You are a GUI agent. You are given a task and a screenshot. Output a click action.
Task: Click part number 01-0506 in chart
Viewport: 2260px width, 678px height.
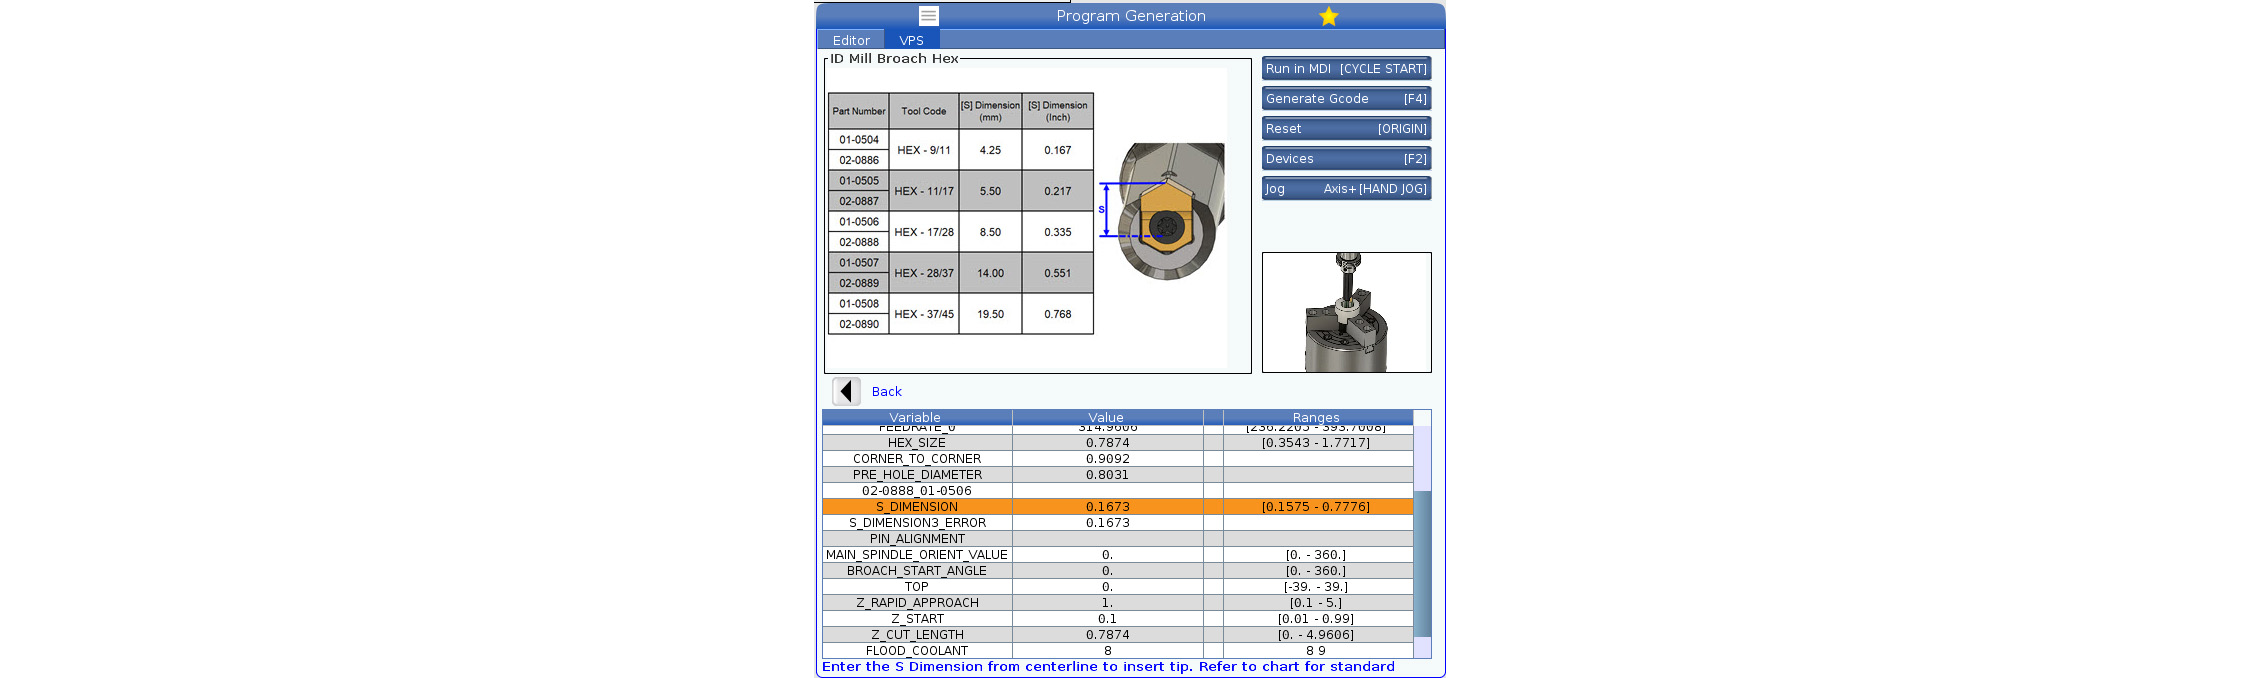pyautogui.click(x=859, y=222)
